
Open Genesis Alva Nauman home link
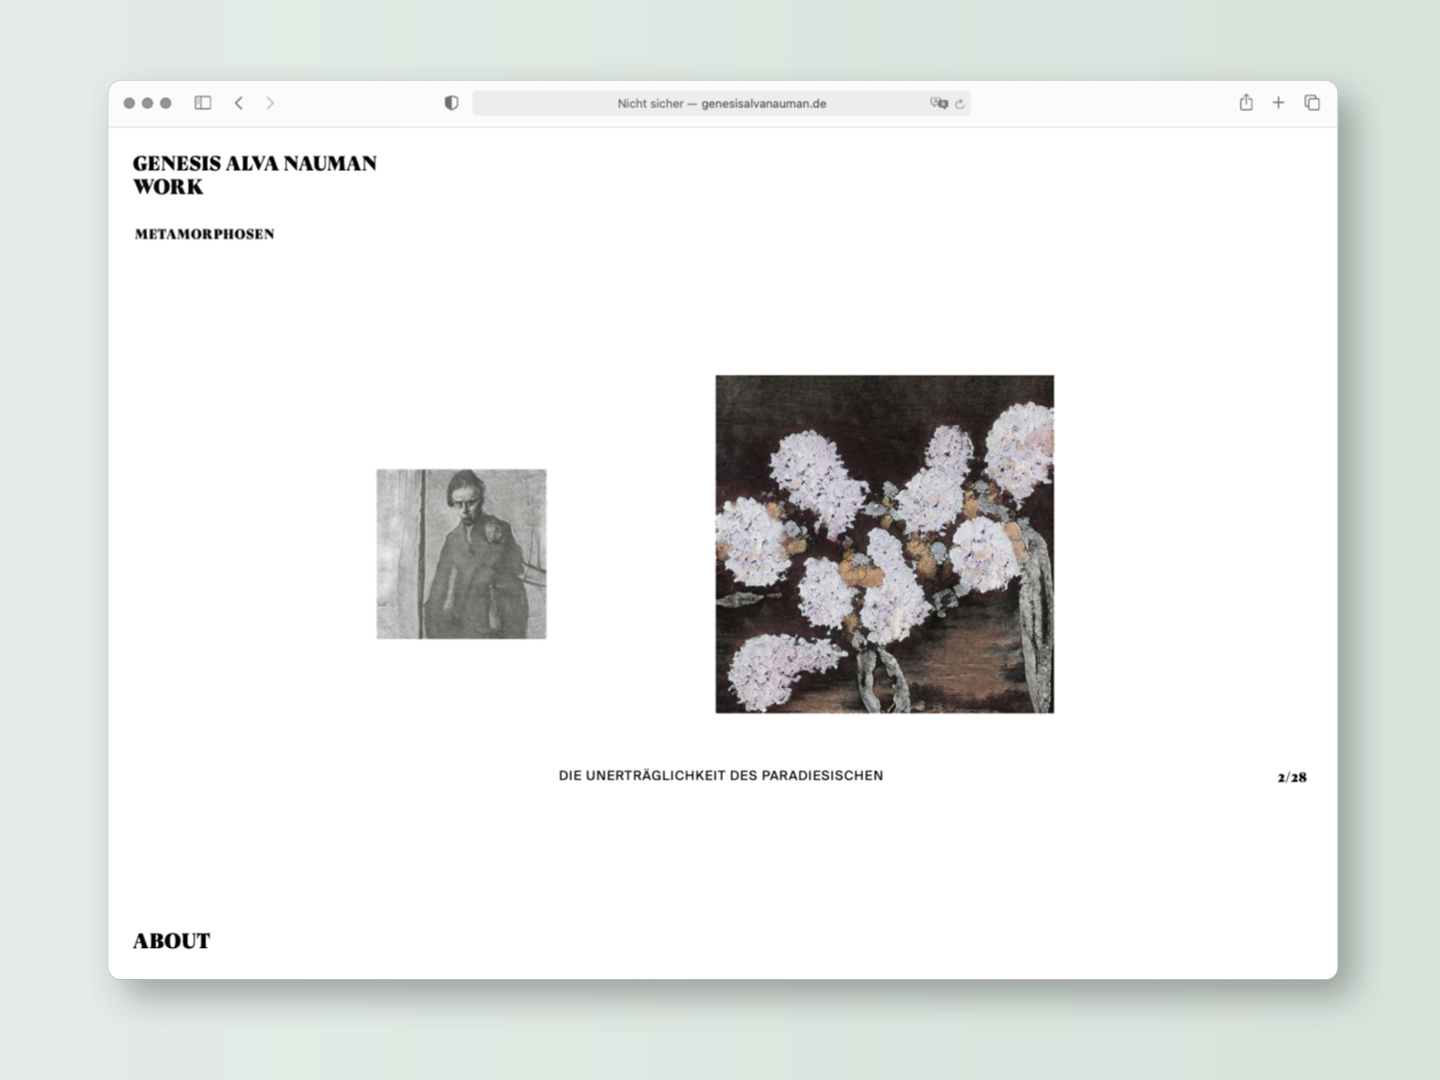tap(255, 163)
